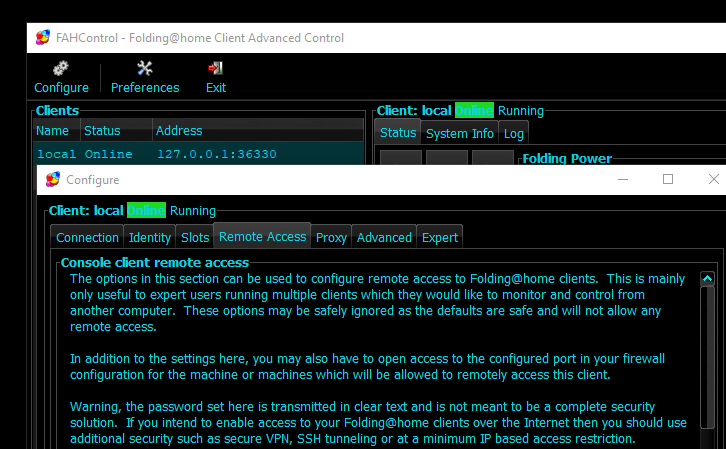Click green Online label in main window
This screenshot has width=726, height=449.
click(474, 110)
